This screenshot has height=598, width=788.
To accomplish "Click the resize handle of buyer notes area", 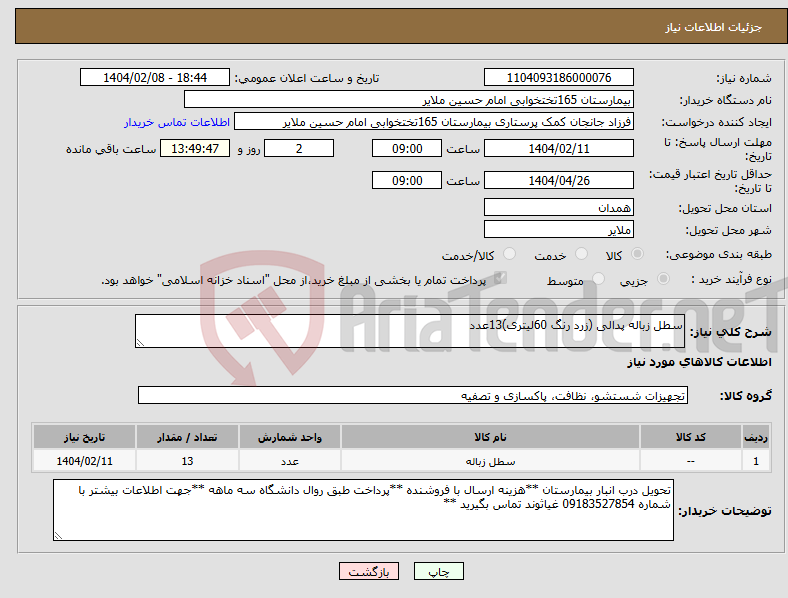I will click(58, 536).
